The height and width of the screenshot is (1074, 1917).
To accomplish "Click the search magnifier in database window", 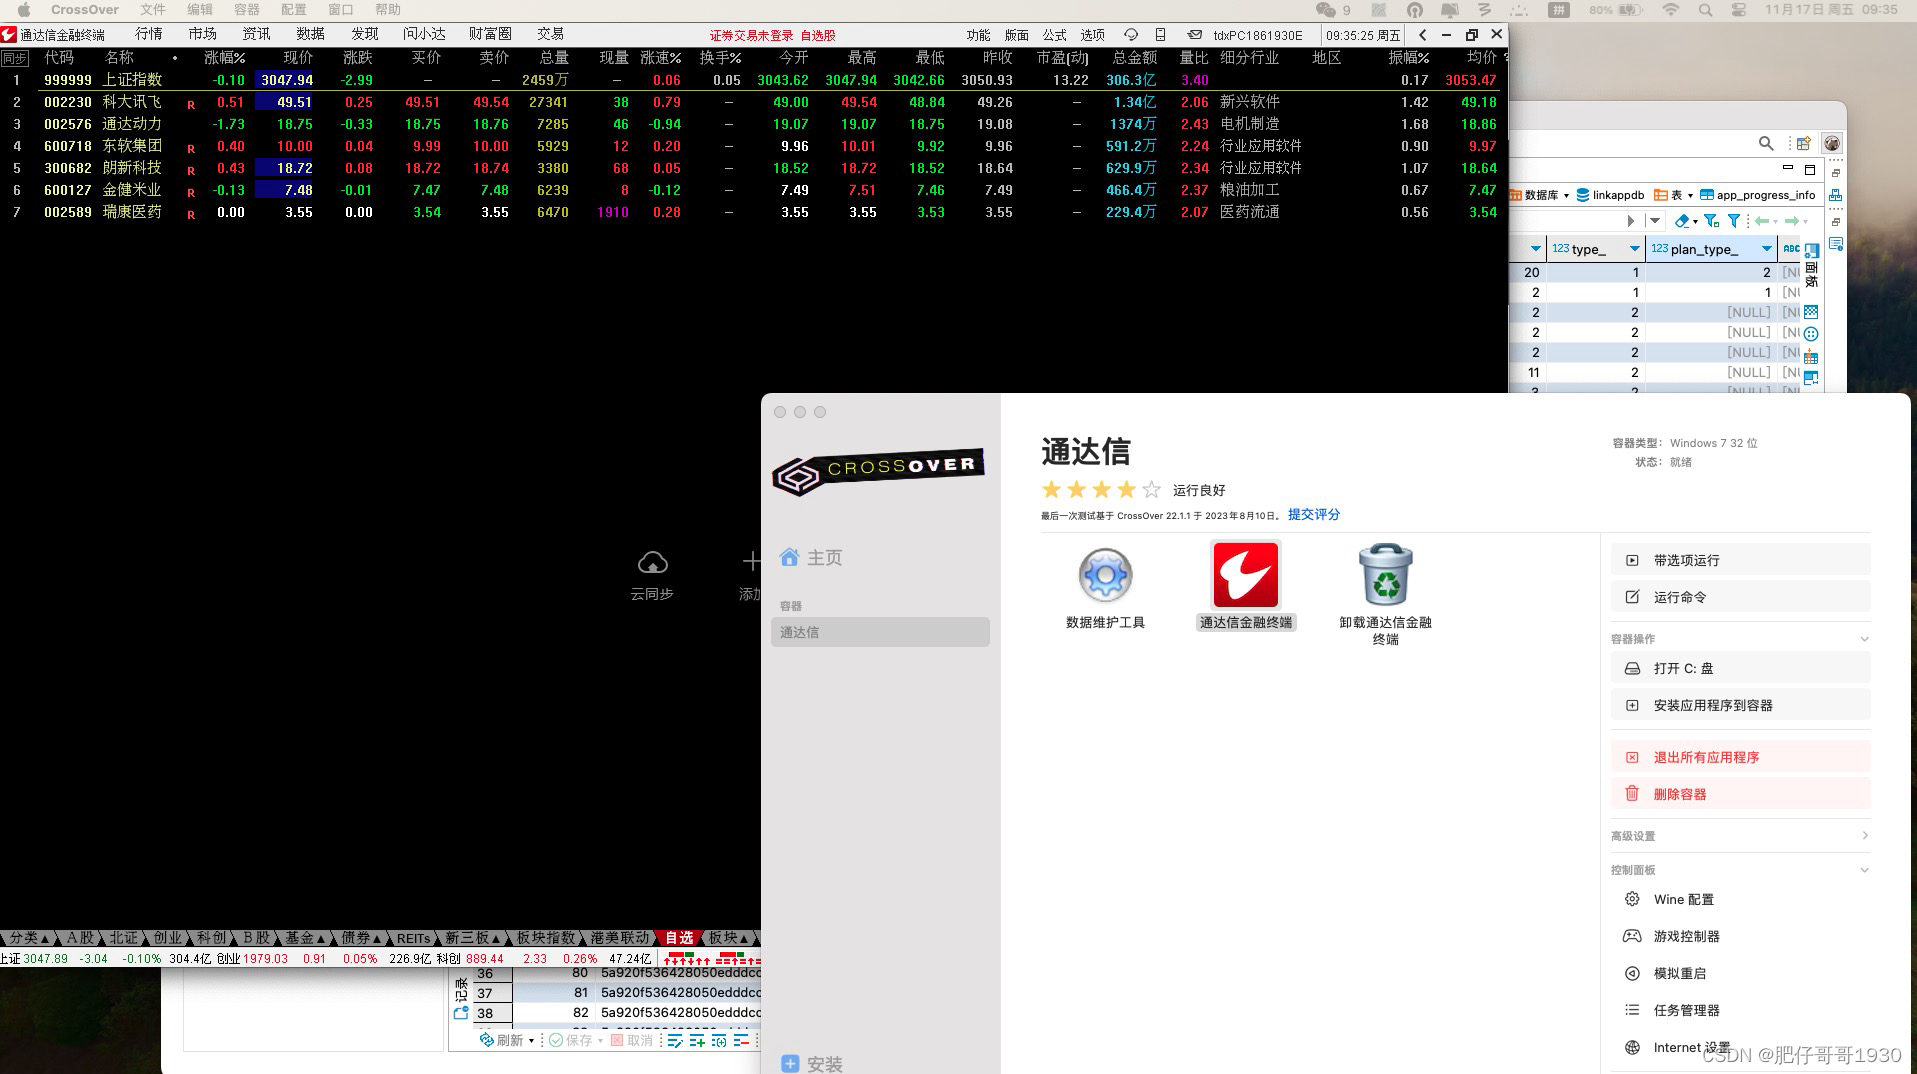I will pos(1766,143).
